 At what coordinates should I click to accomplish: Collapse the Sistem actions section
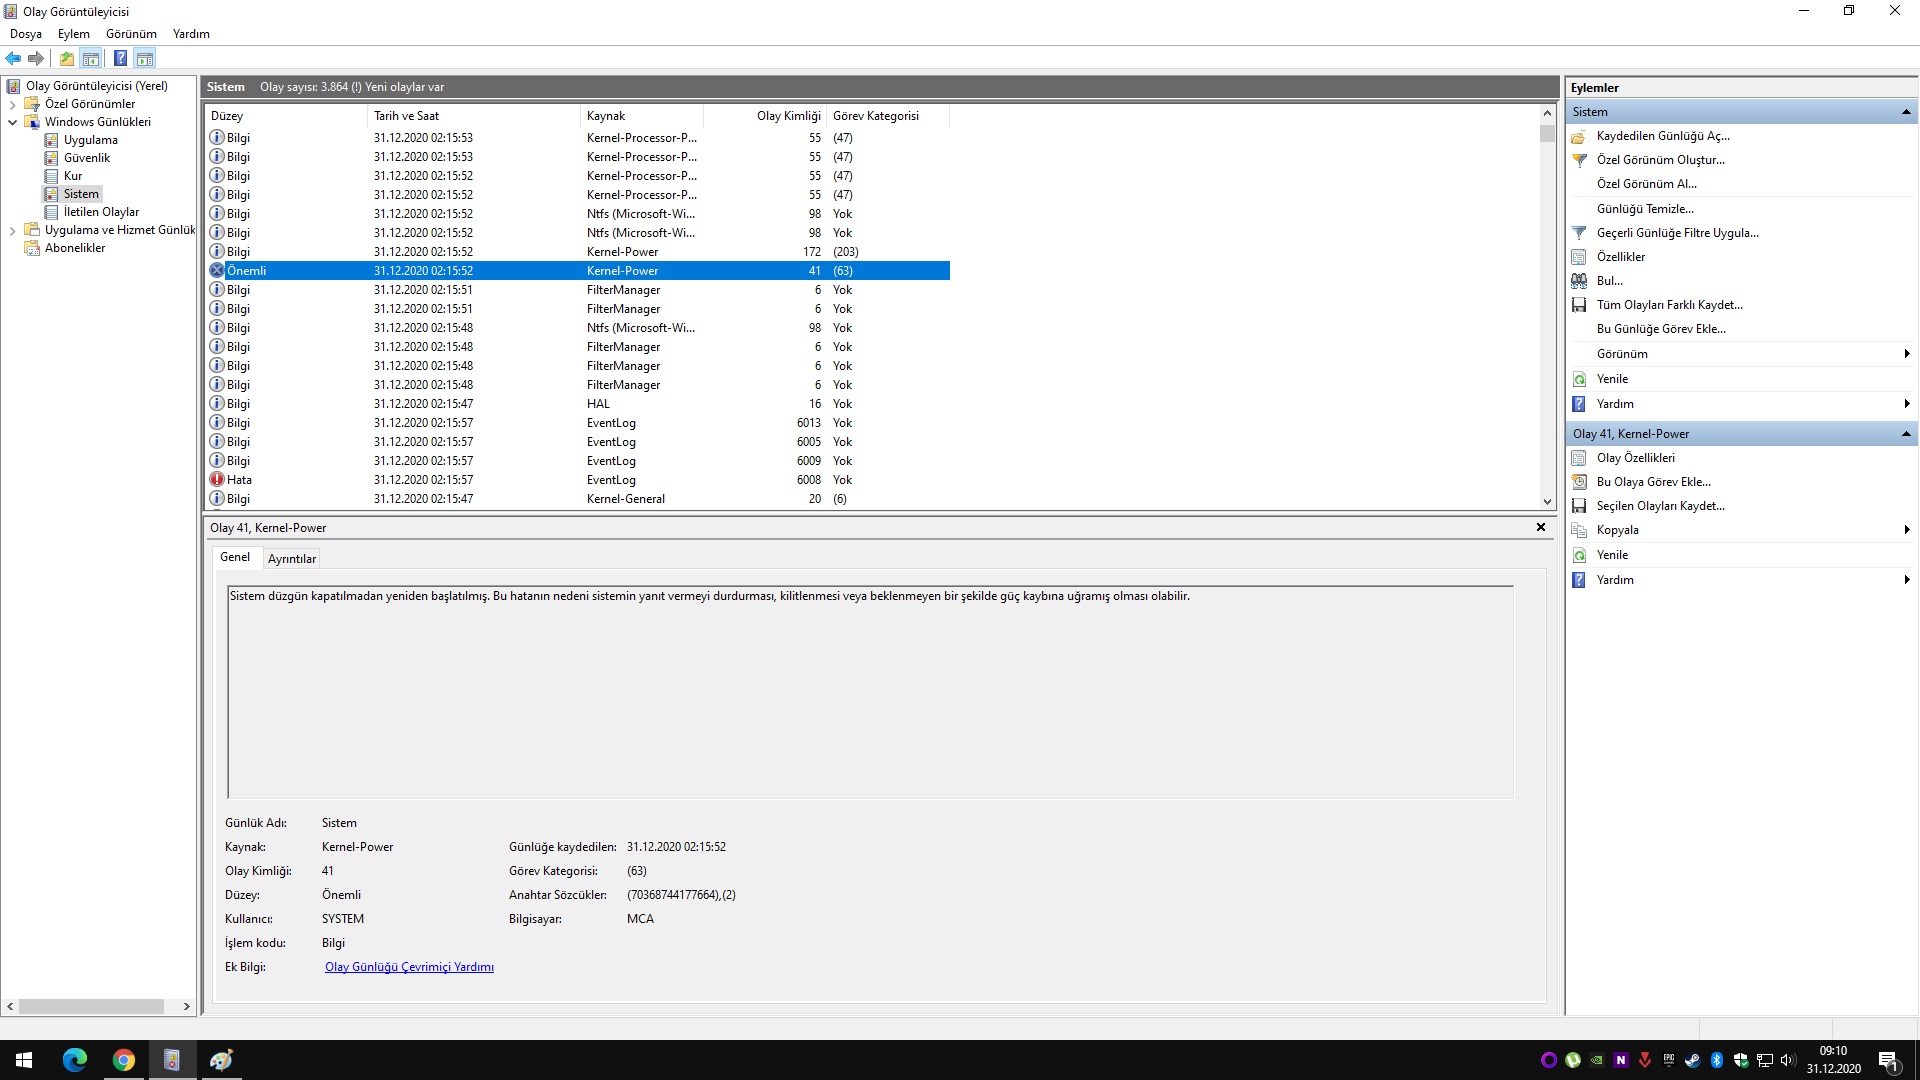[1906, 112]
